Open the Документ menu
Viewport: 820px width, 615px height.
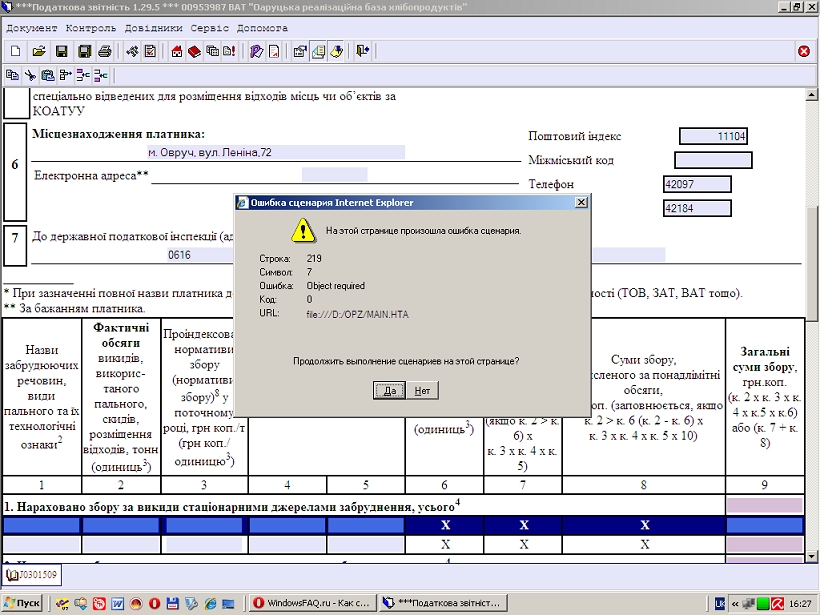click(x=32, y=28)
